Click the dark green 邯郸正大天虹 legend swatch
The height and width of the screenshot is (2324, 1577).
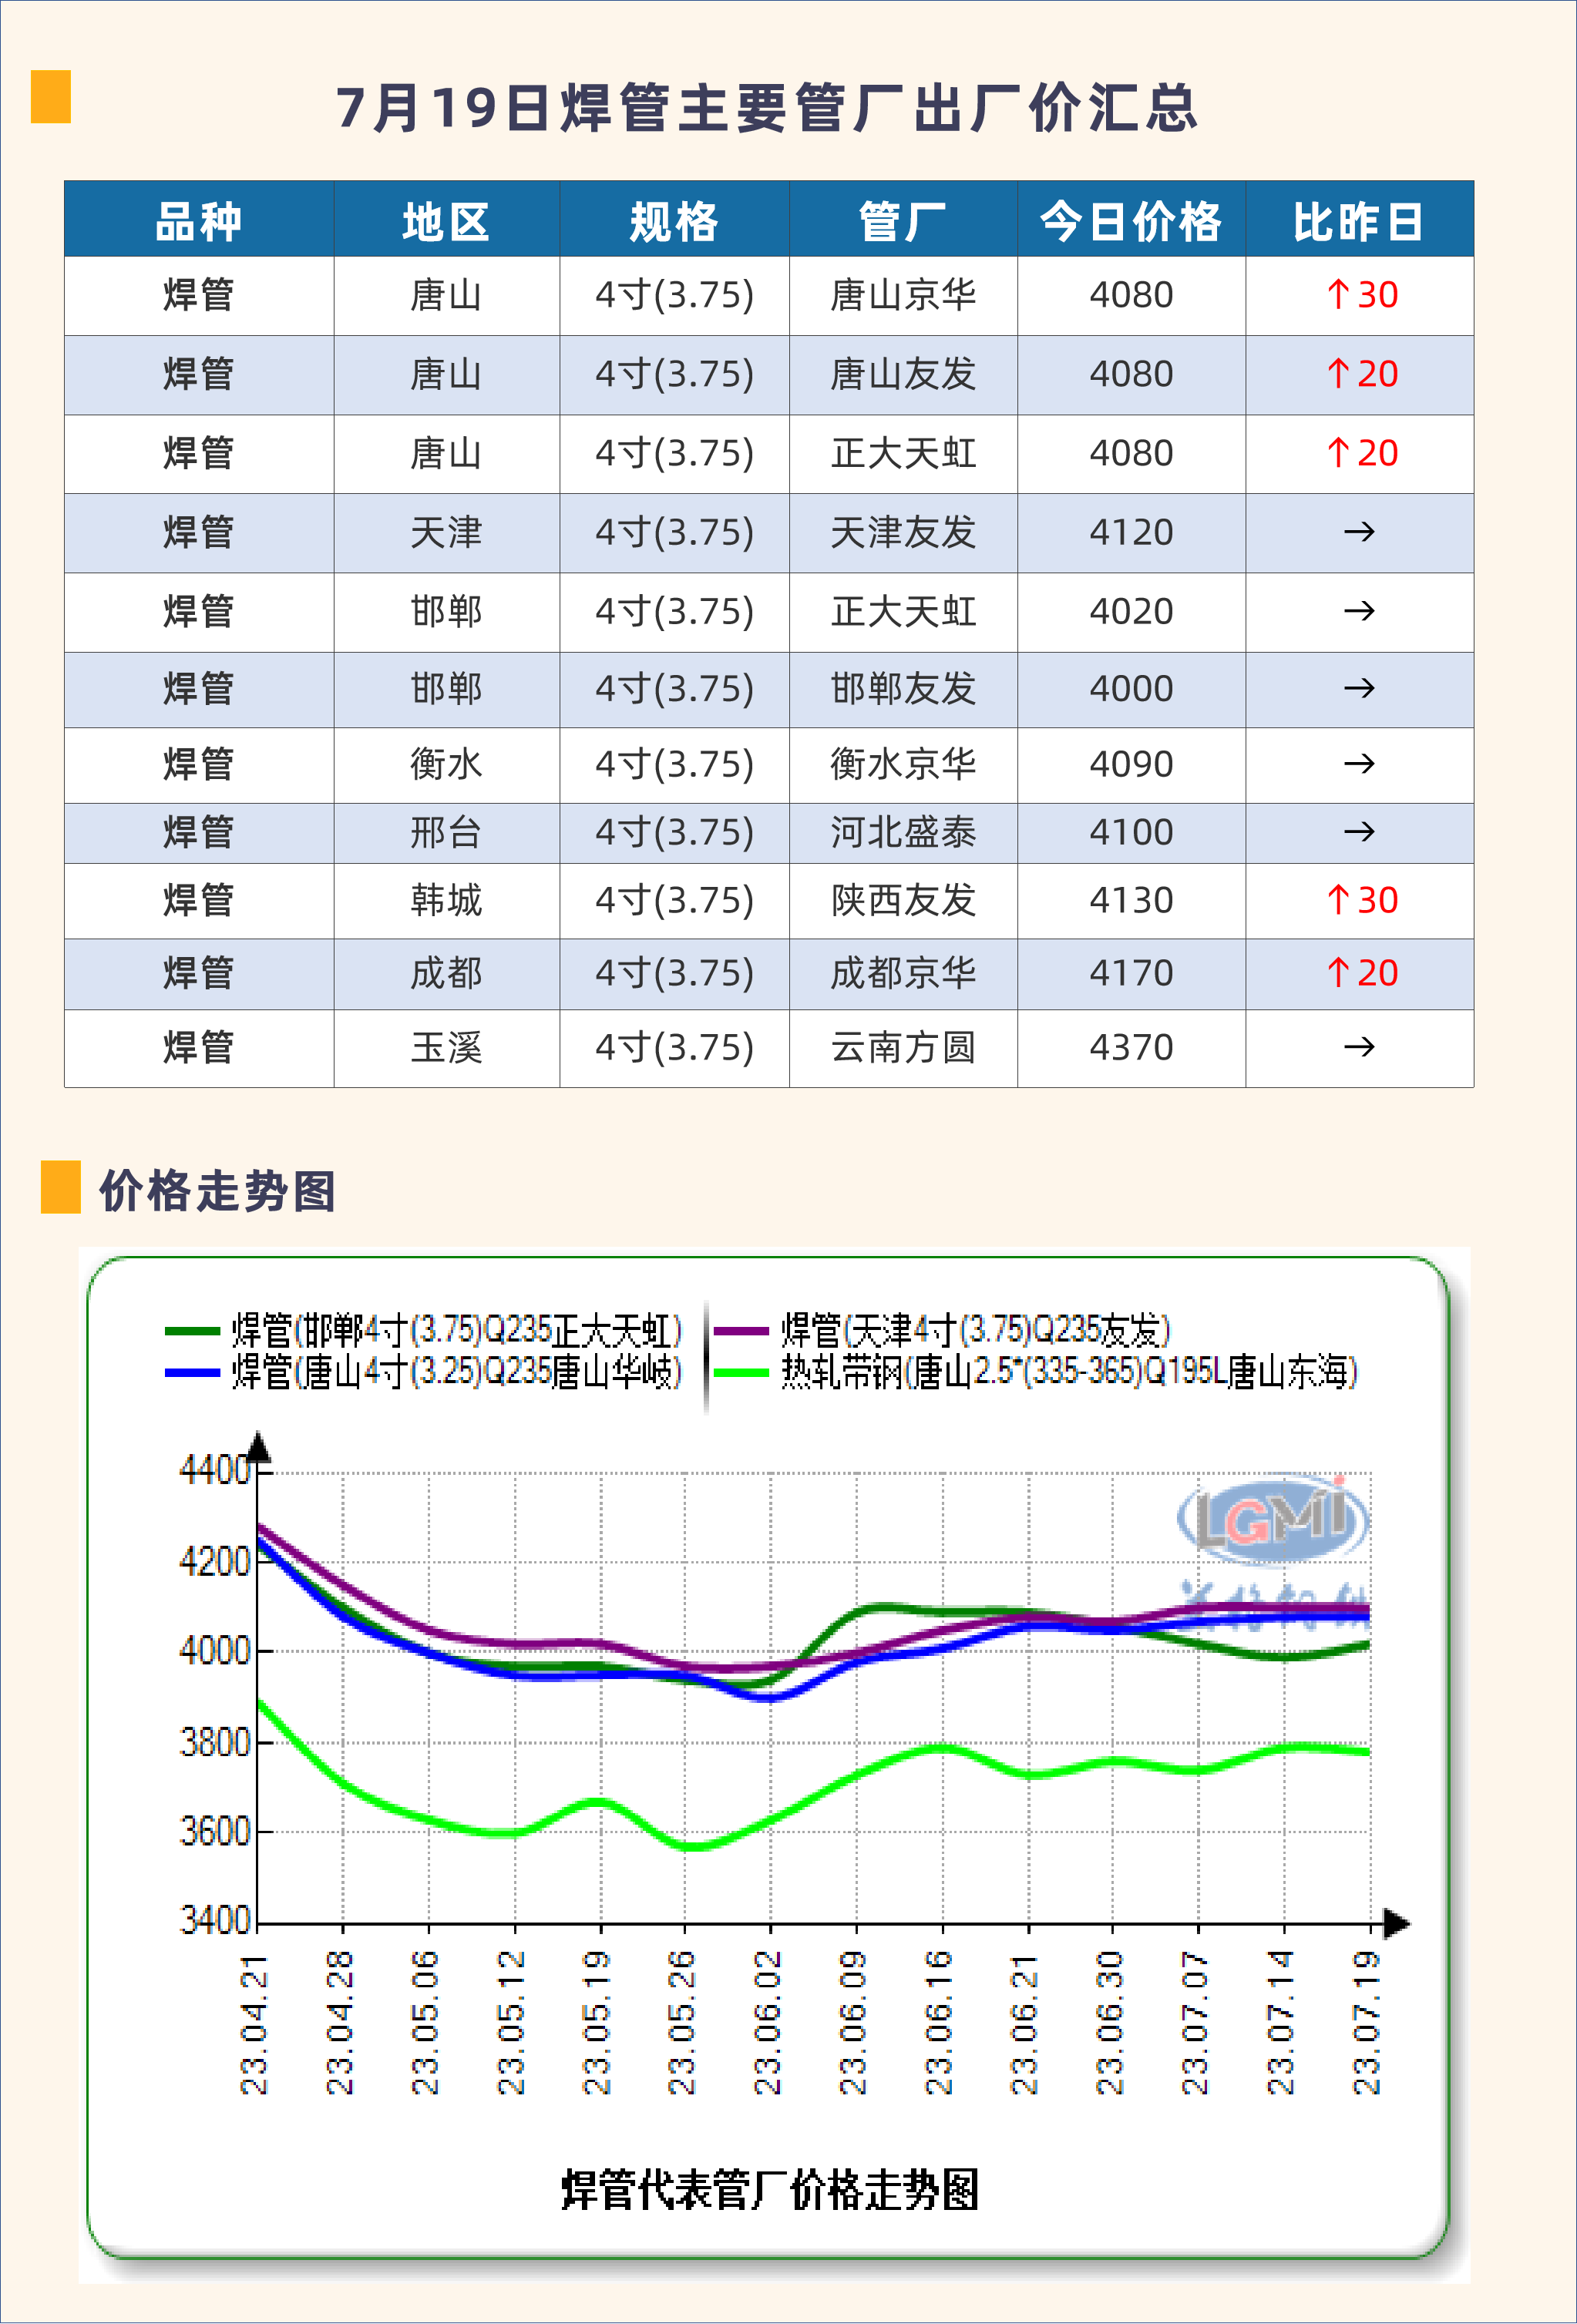tap(192, 1331)
